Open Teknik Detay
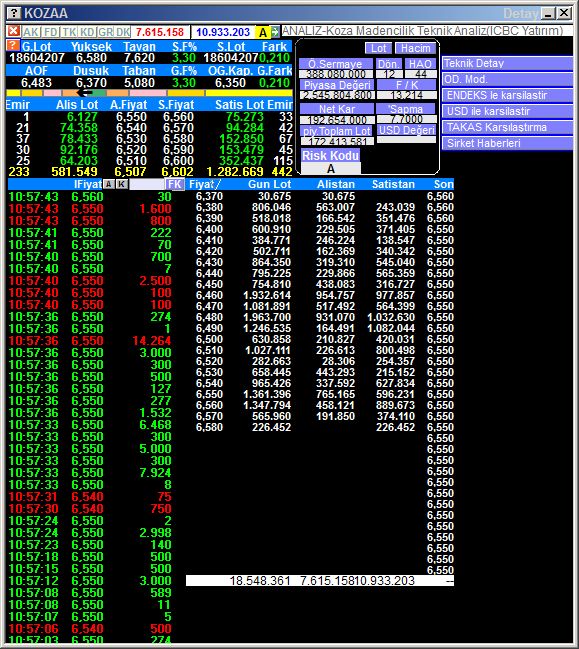Screen dimensions: 579x649 507,63
